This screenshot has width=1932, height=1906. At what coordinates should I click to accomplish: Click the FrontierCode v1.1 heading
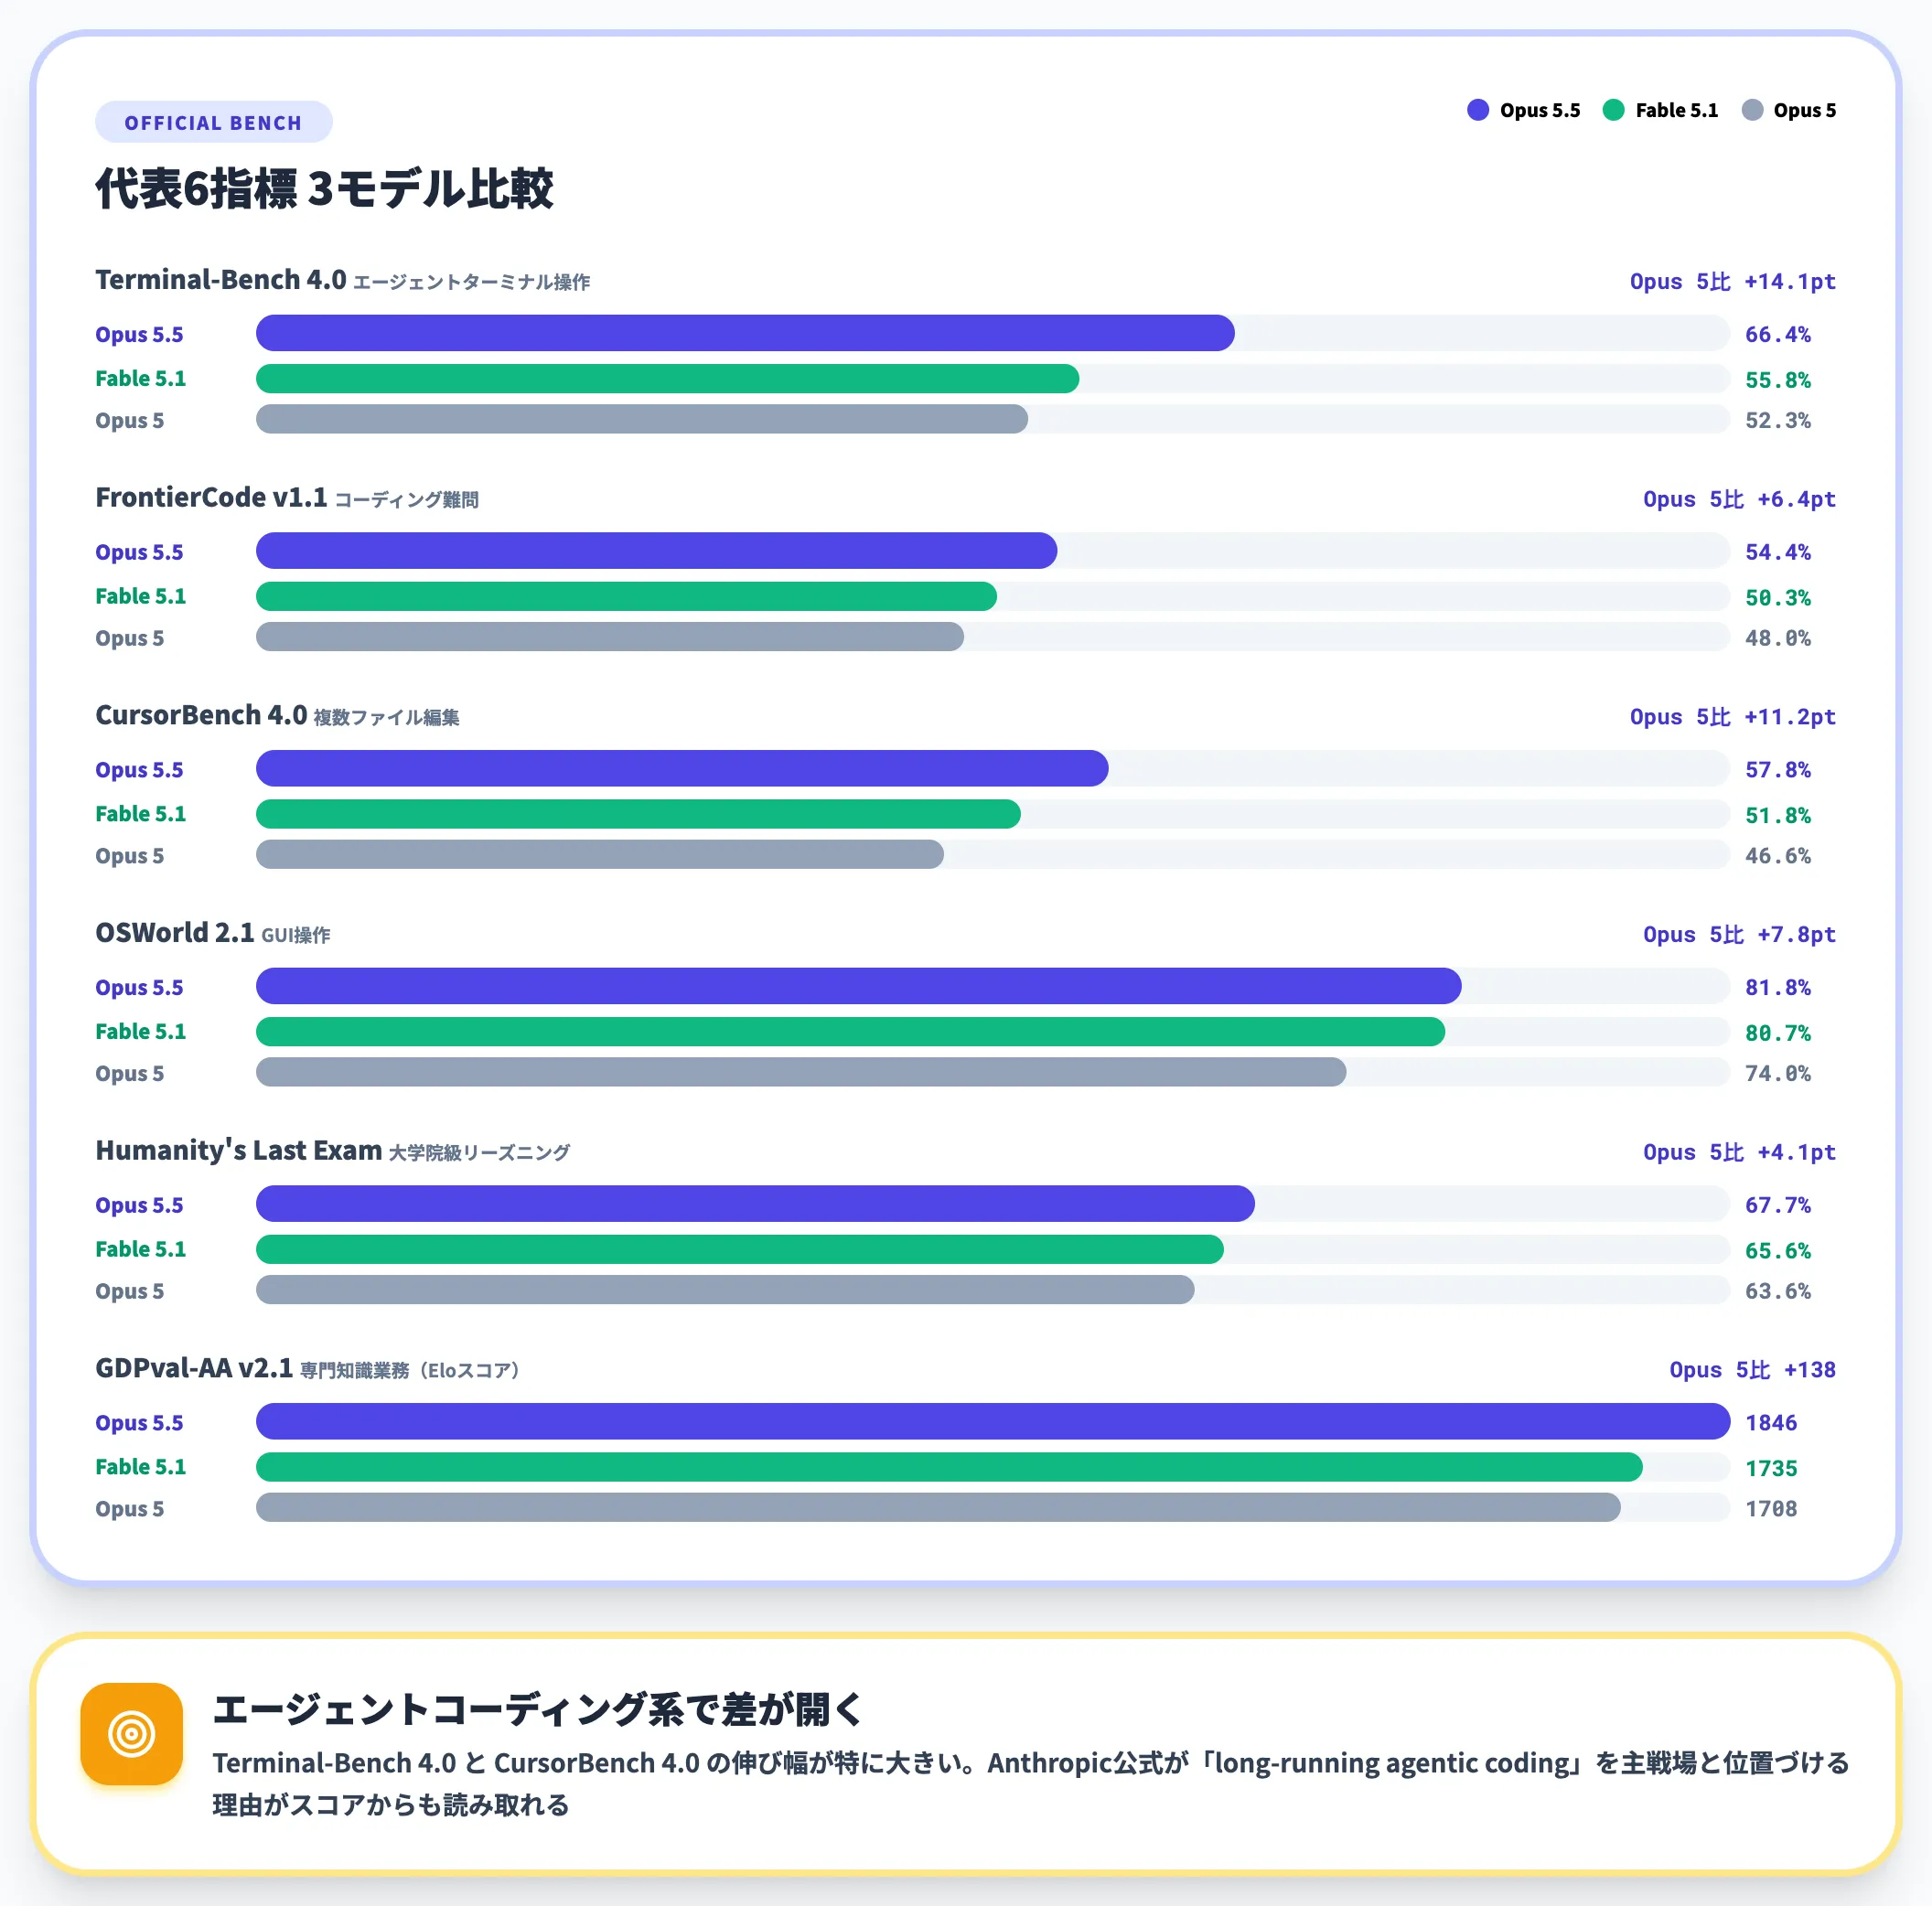[211, 497]
